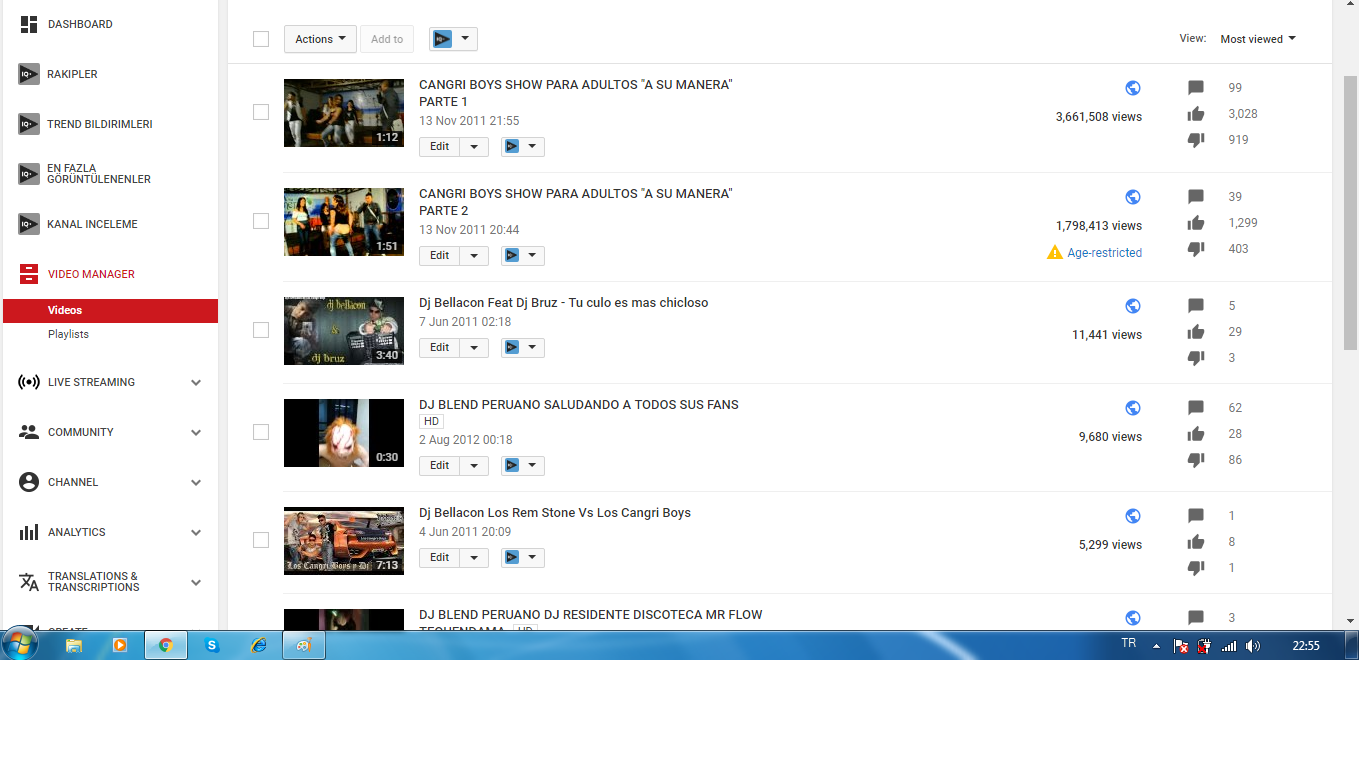
Task: Click thumbs-down icon for CANGRI BOYS PARTE 1
Action: click(1196, 140)
